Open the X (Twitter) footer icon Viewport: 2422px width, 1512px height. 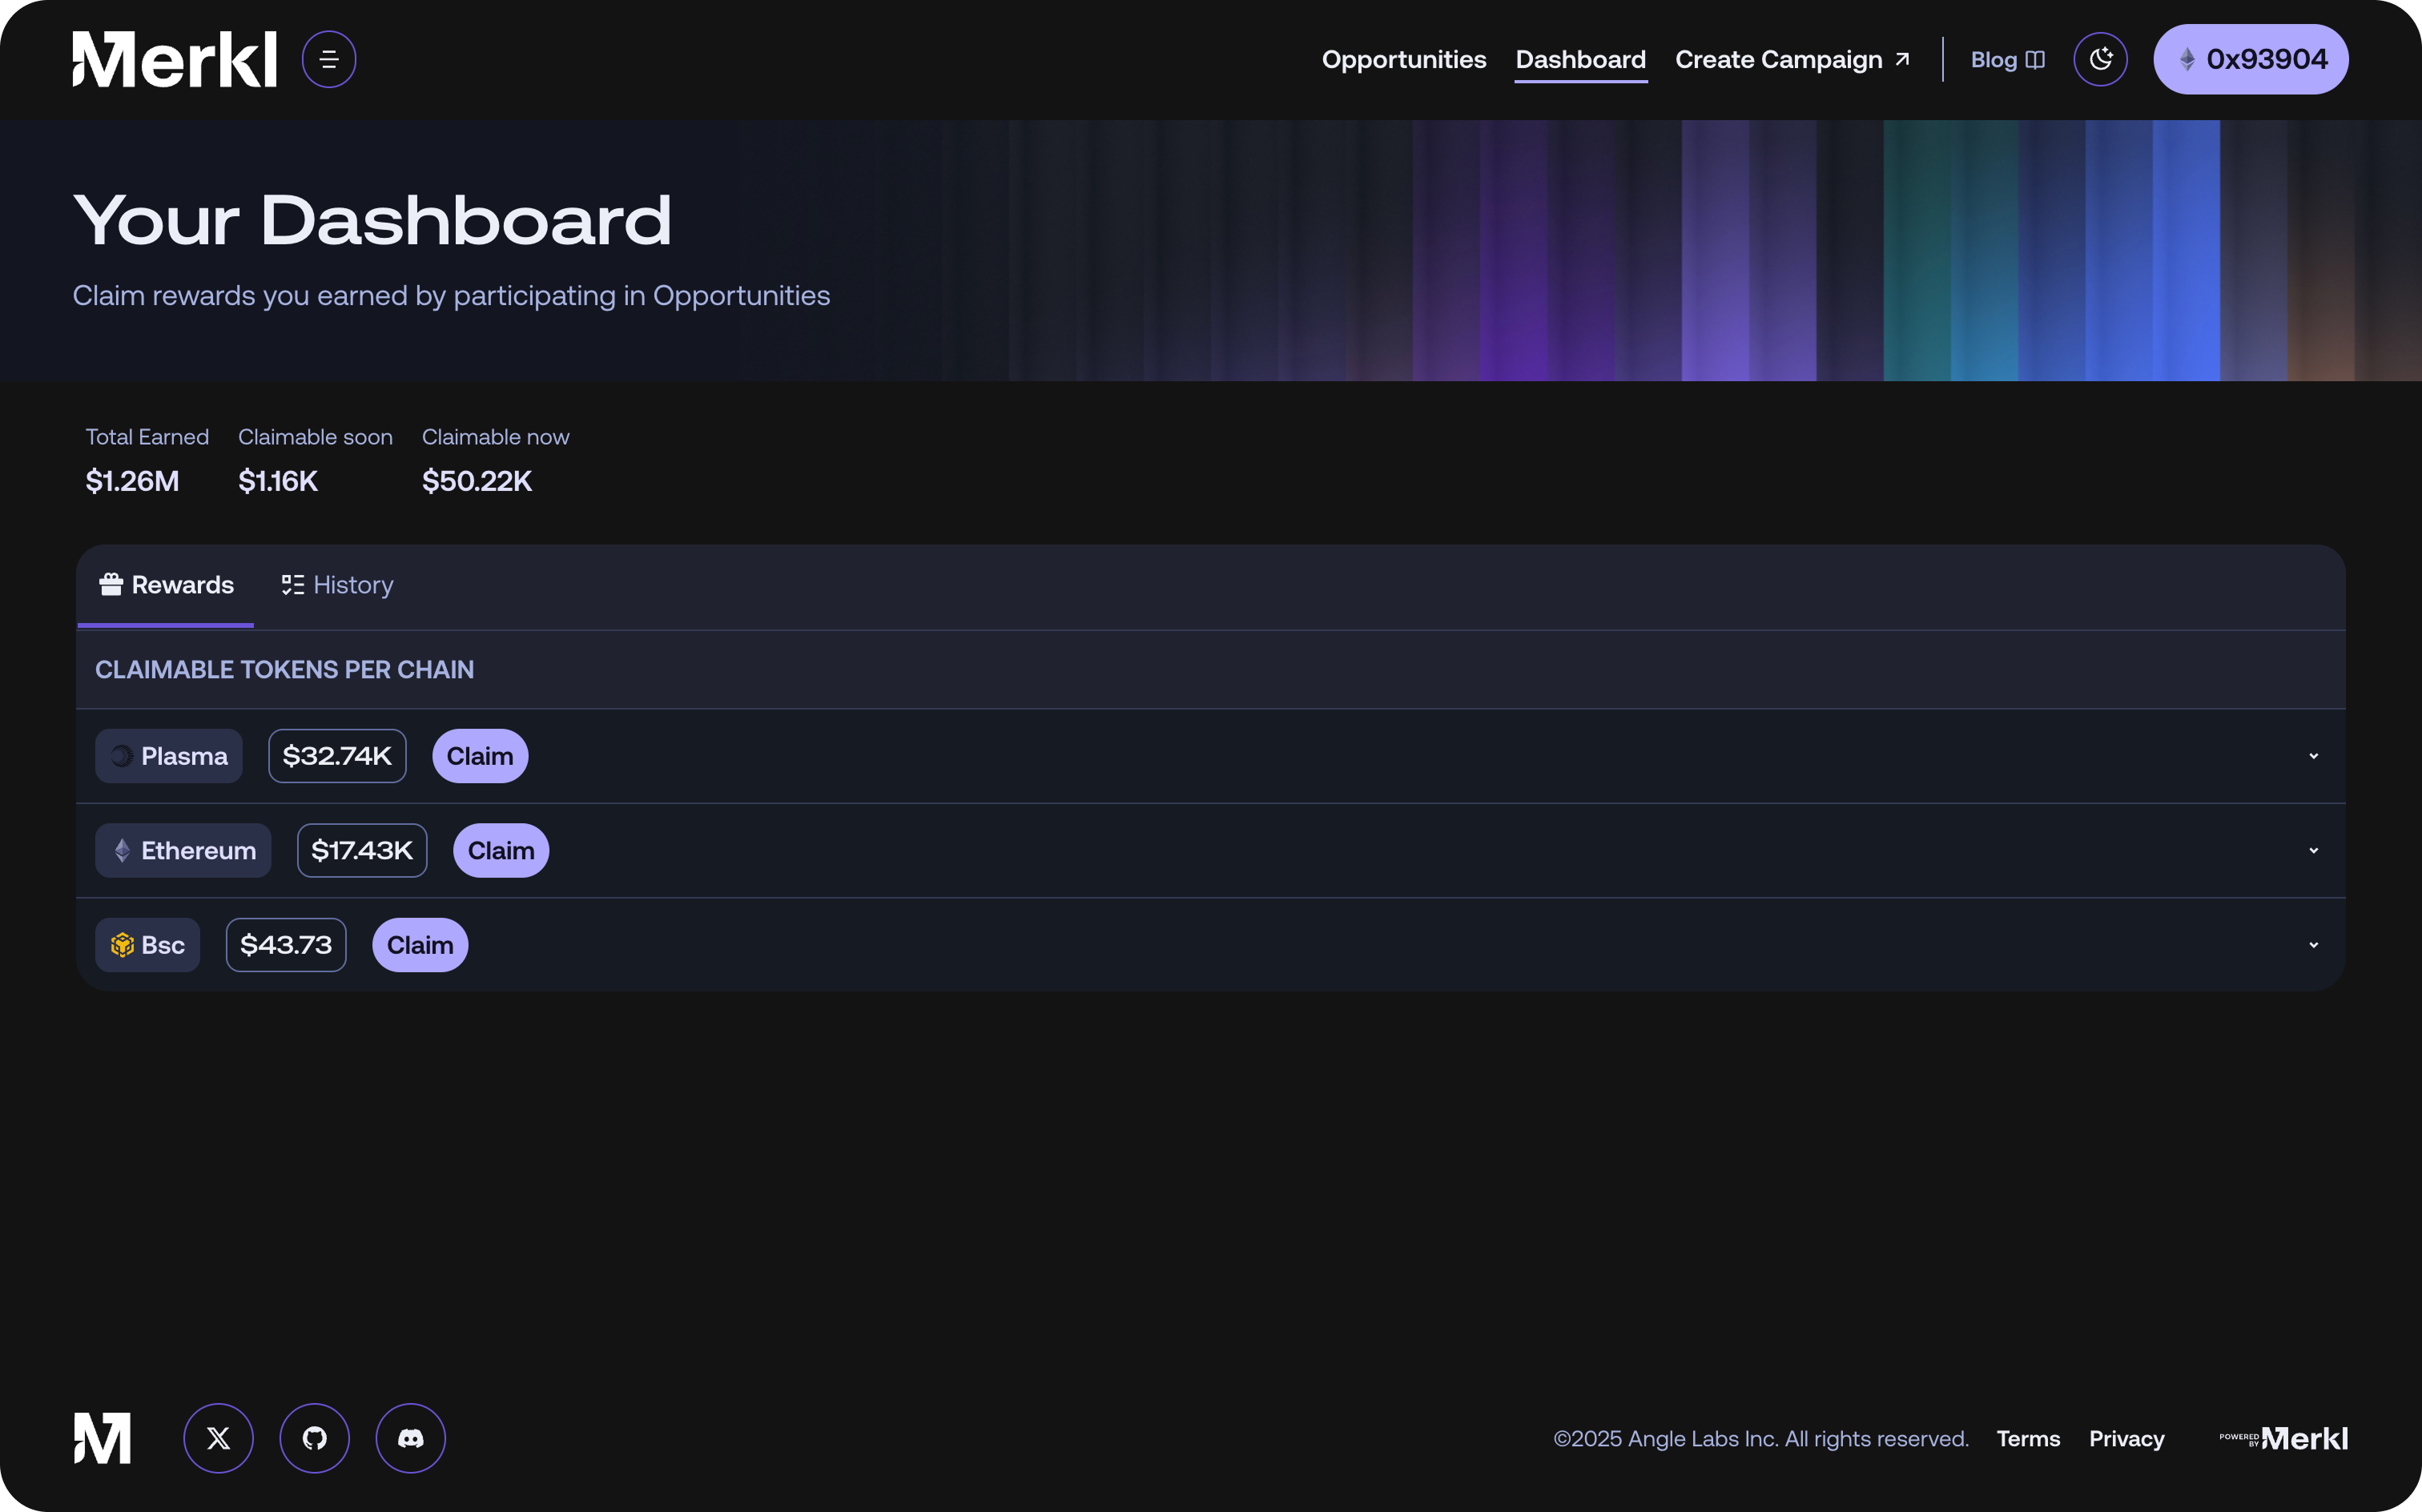218,1438
